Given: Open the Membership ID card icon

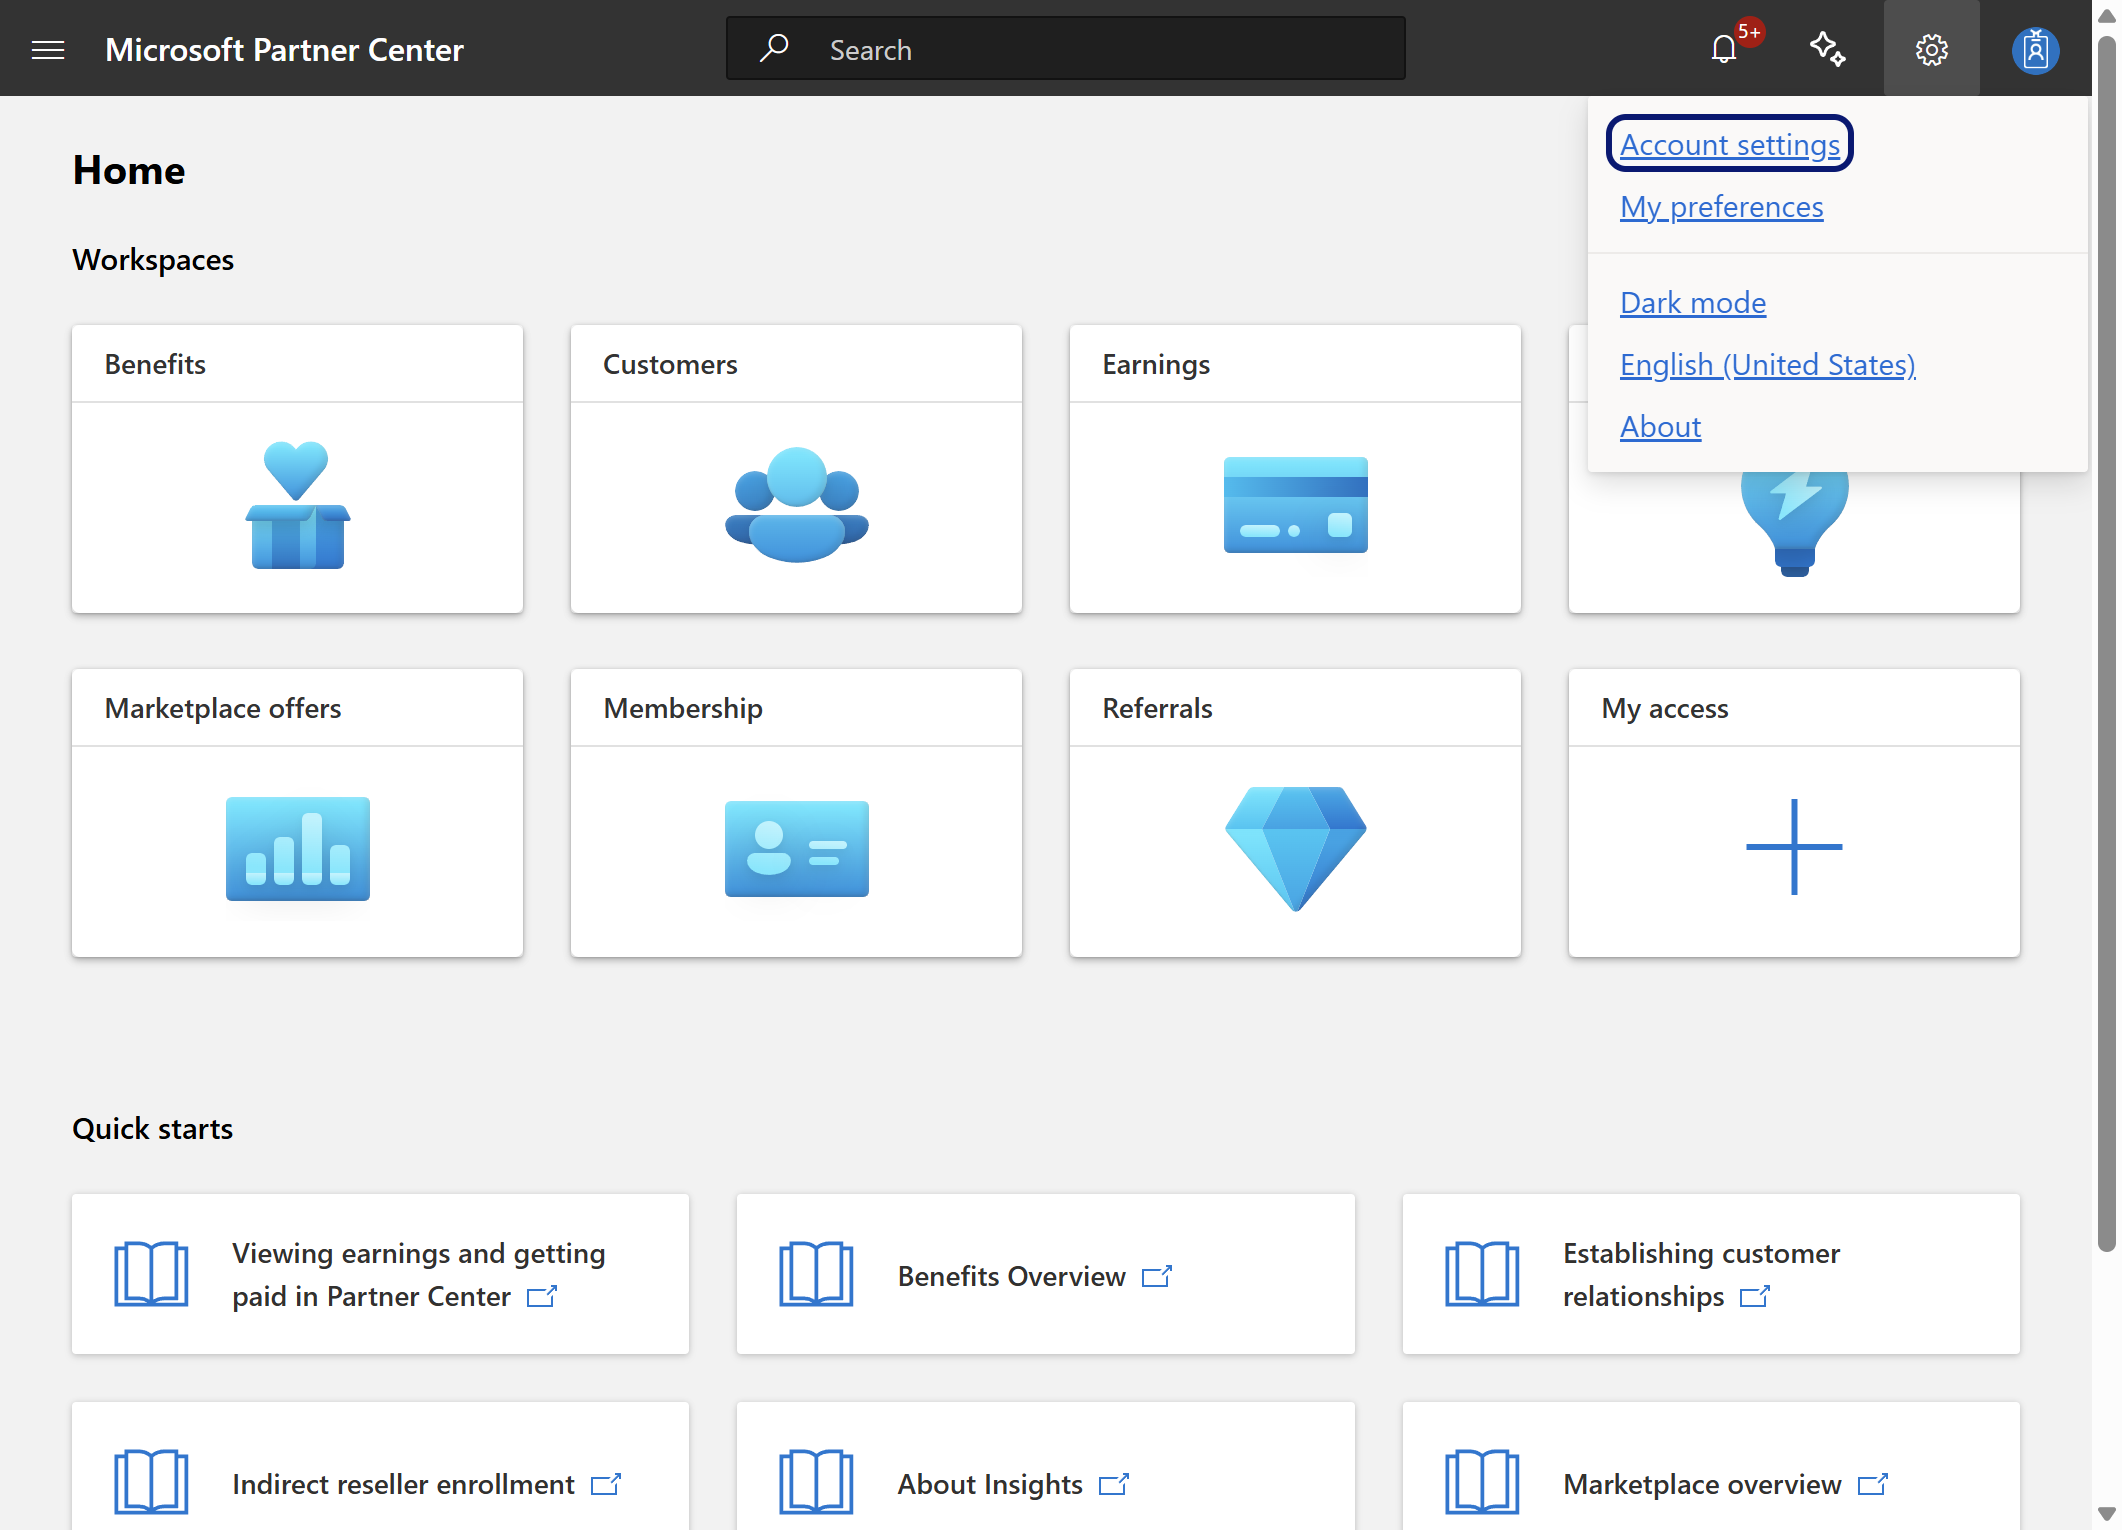Looking at the screenshot, I should point(797,849).
